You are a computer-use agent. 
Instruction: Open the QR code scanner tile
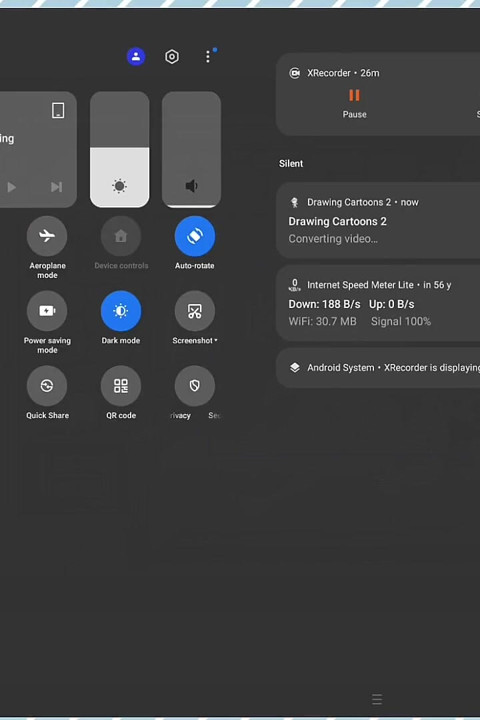[121, 386]
